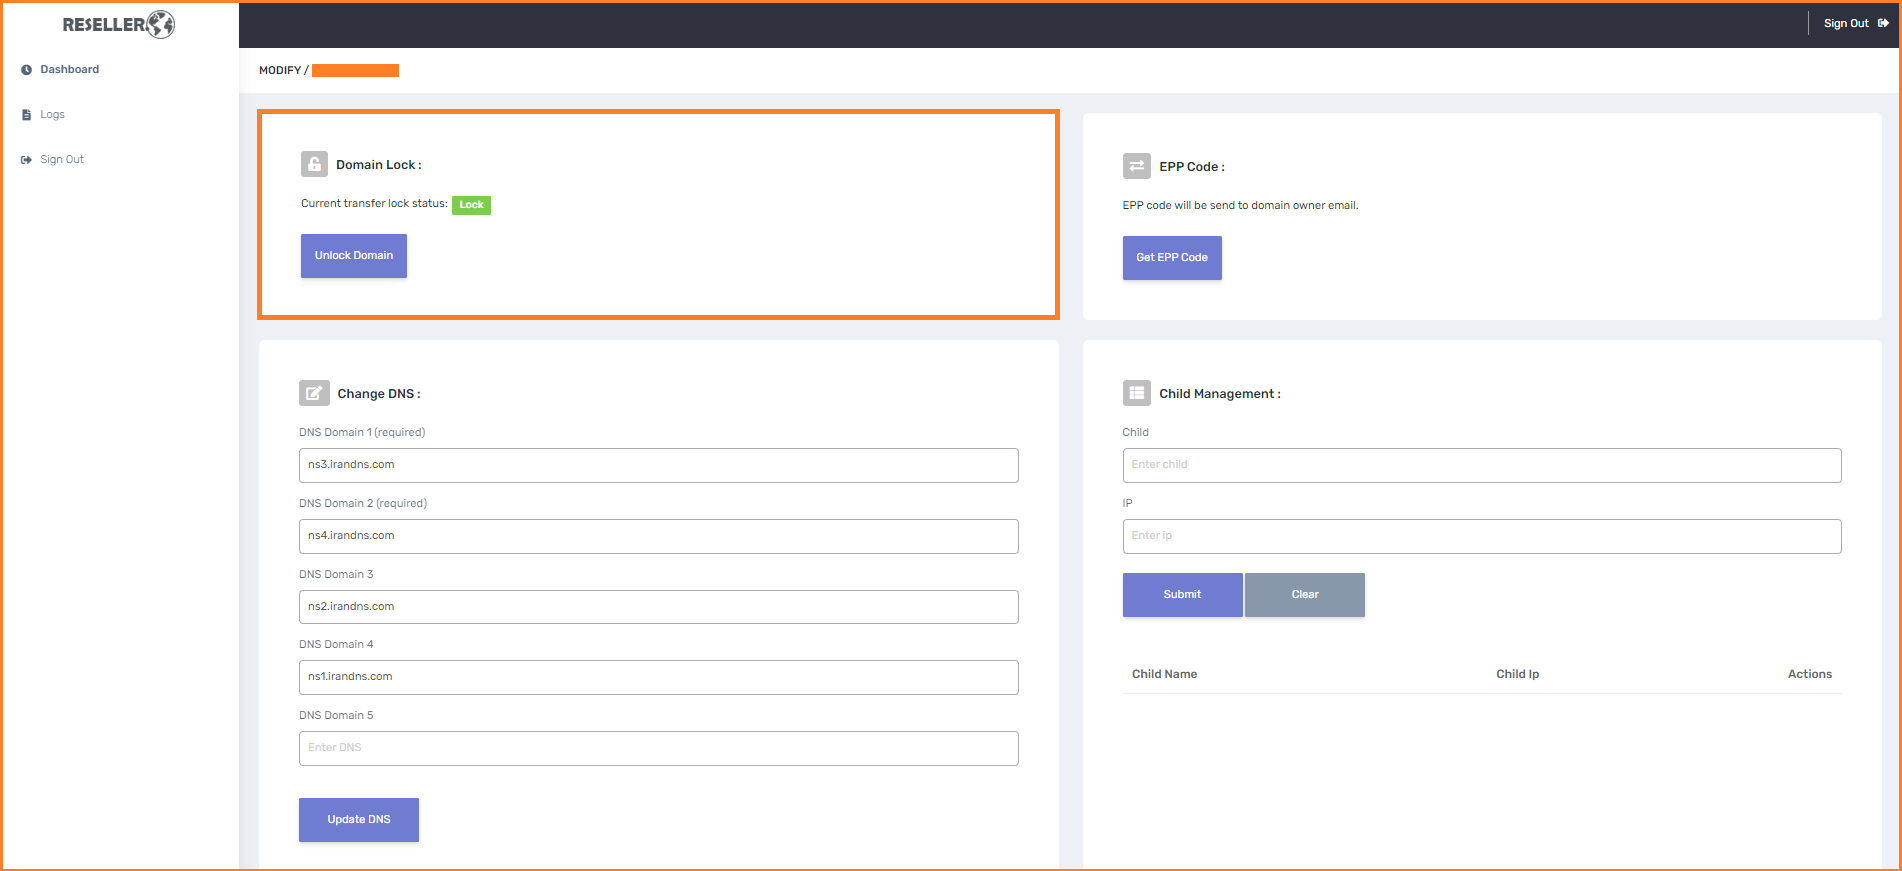
Task: Request the code with Get EPP Code
Action: coord(1171,258)
